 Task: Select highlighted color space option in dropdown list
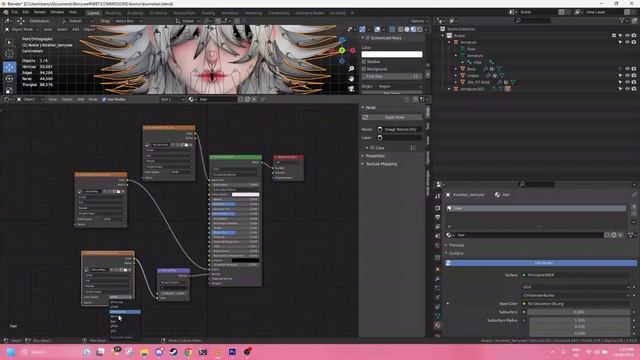[x=125, y=312]
